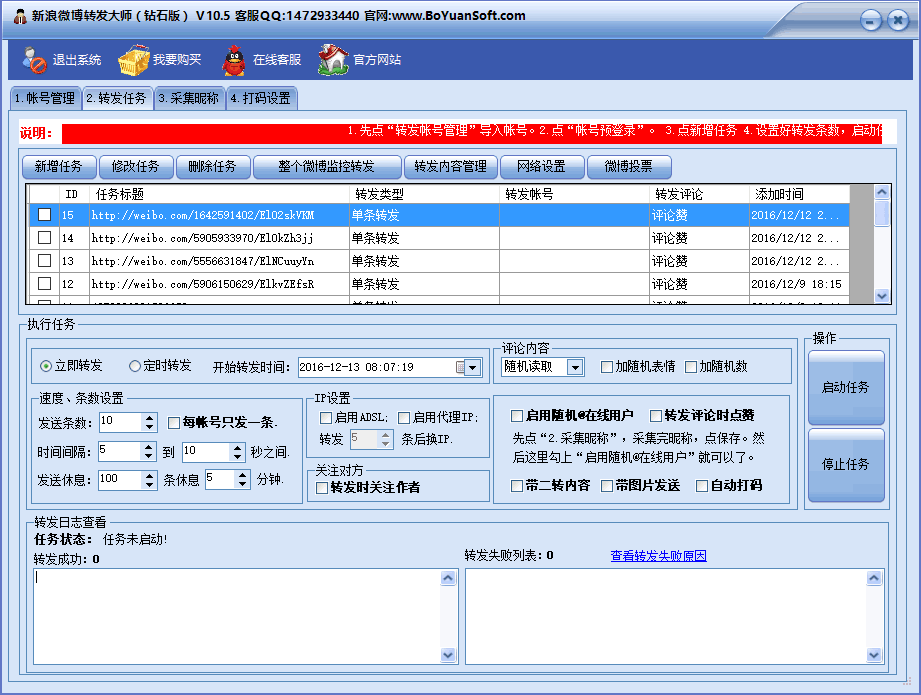
Task: Click the time interval maximum spinner arrows
Action: [x=237, y=451]
